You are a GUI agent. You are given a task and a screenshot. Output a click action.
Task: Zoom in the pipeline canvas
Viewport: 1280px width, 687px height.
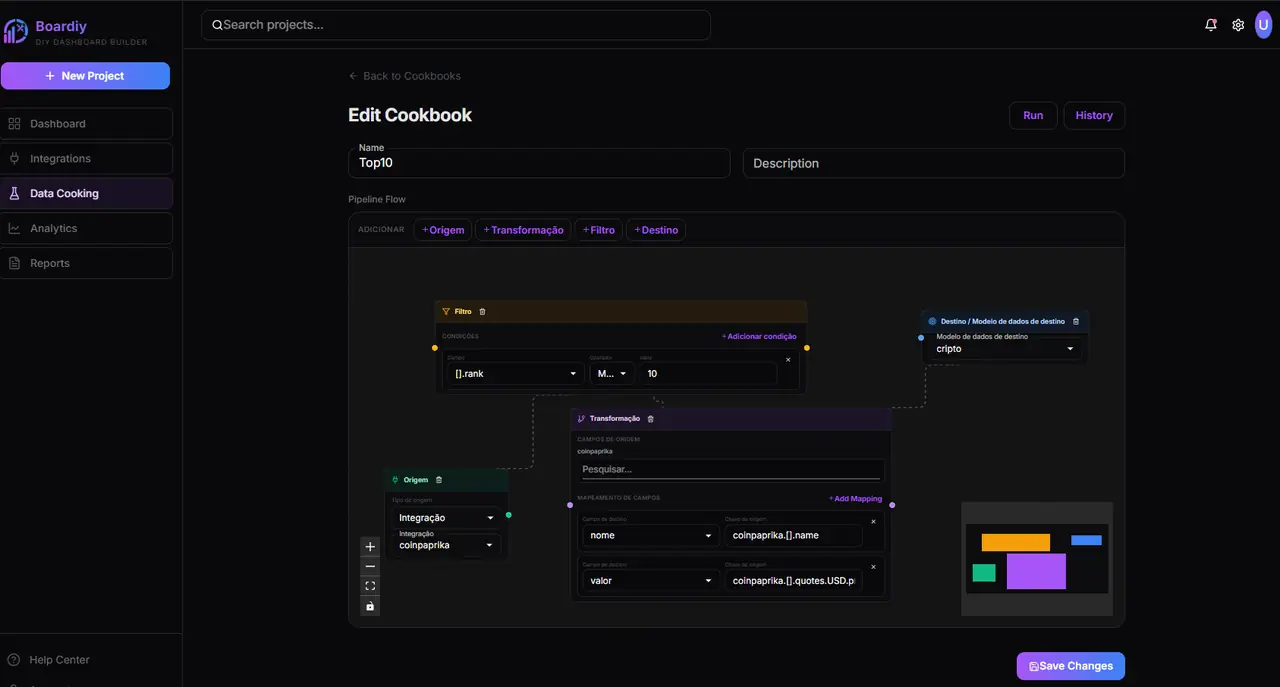[370, 547]
